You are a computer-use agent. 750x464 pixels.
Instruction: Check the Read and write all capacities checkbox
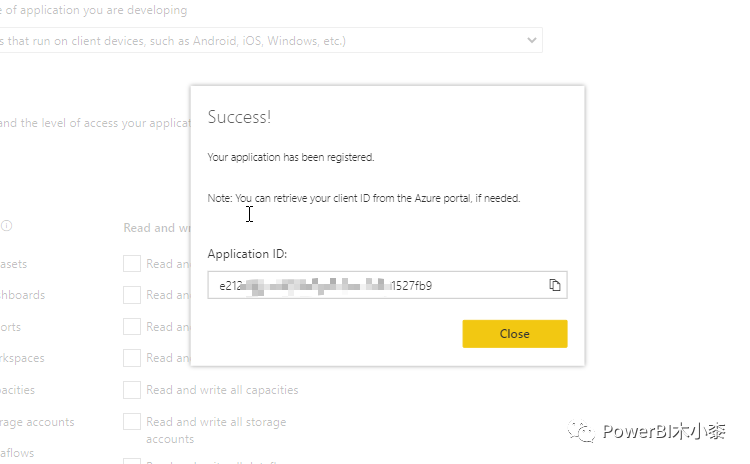click(132, 390)
